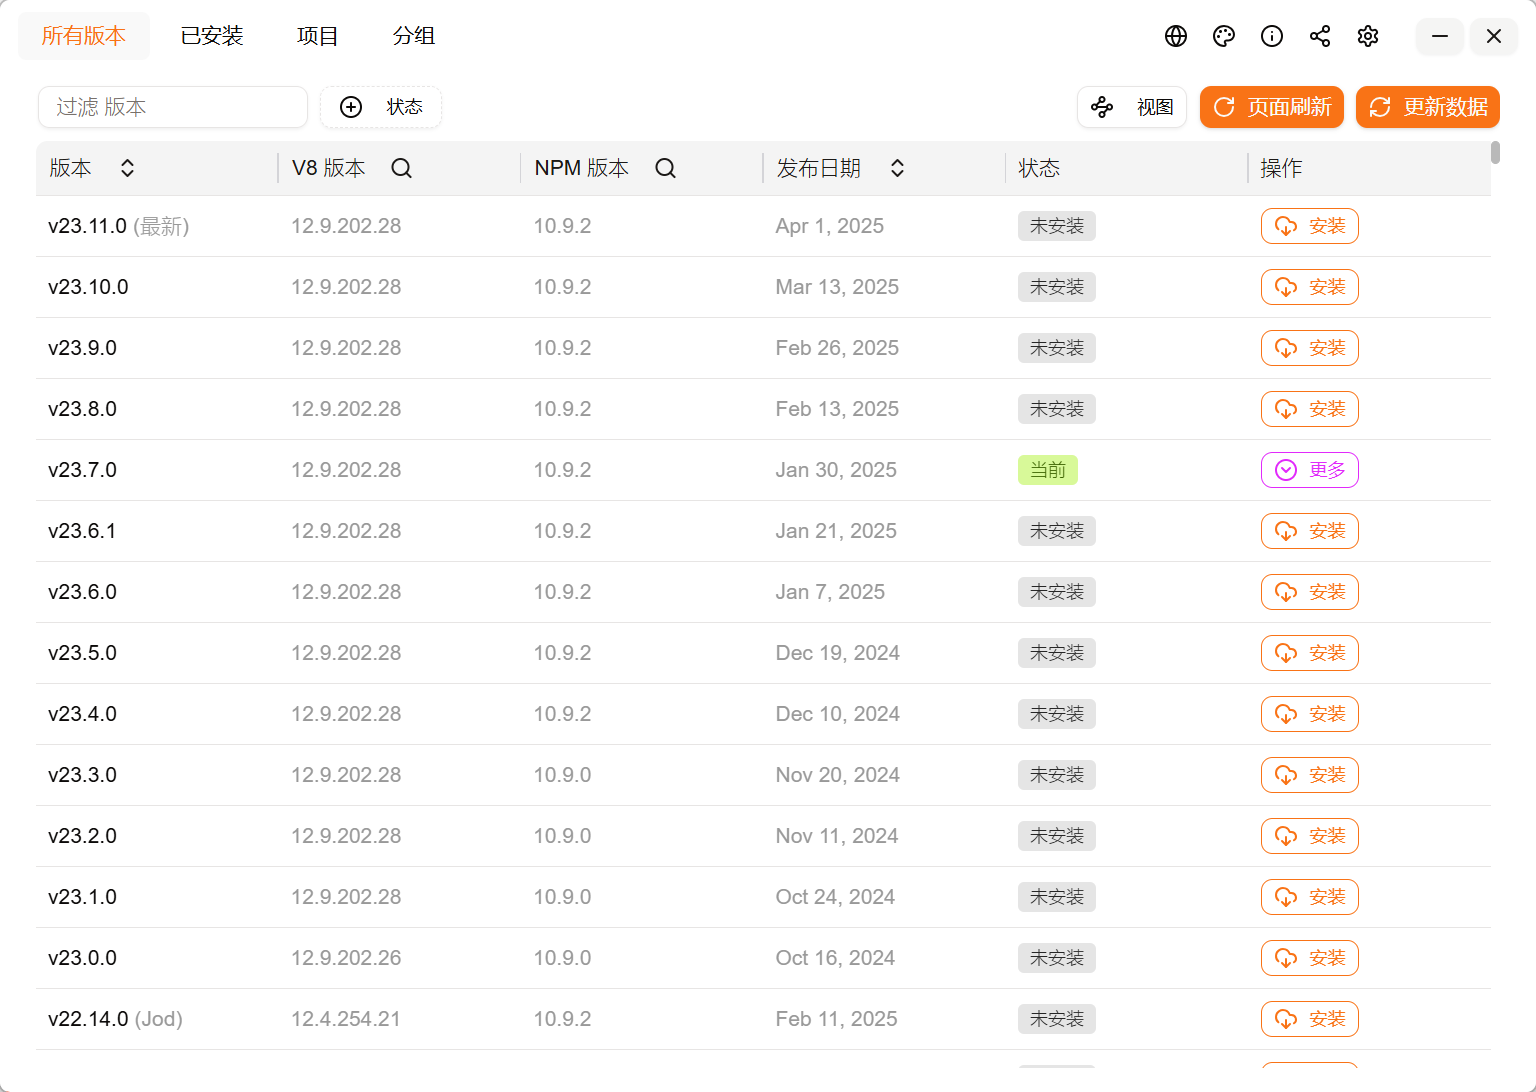The height and width of the screenshot is (1092, 1536).
Task: Install version v23.3.0
Action: tap(1310, 775)
